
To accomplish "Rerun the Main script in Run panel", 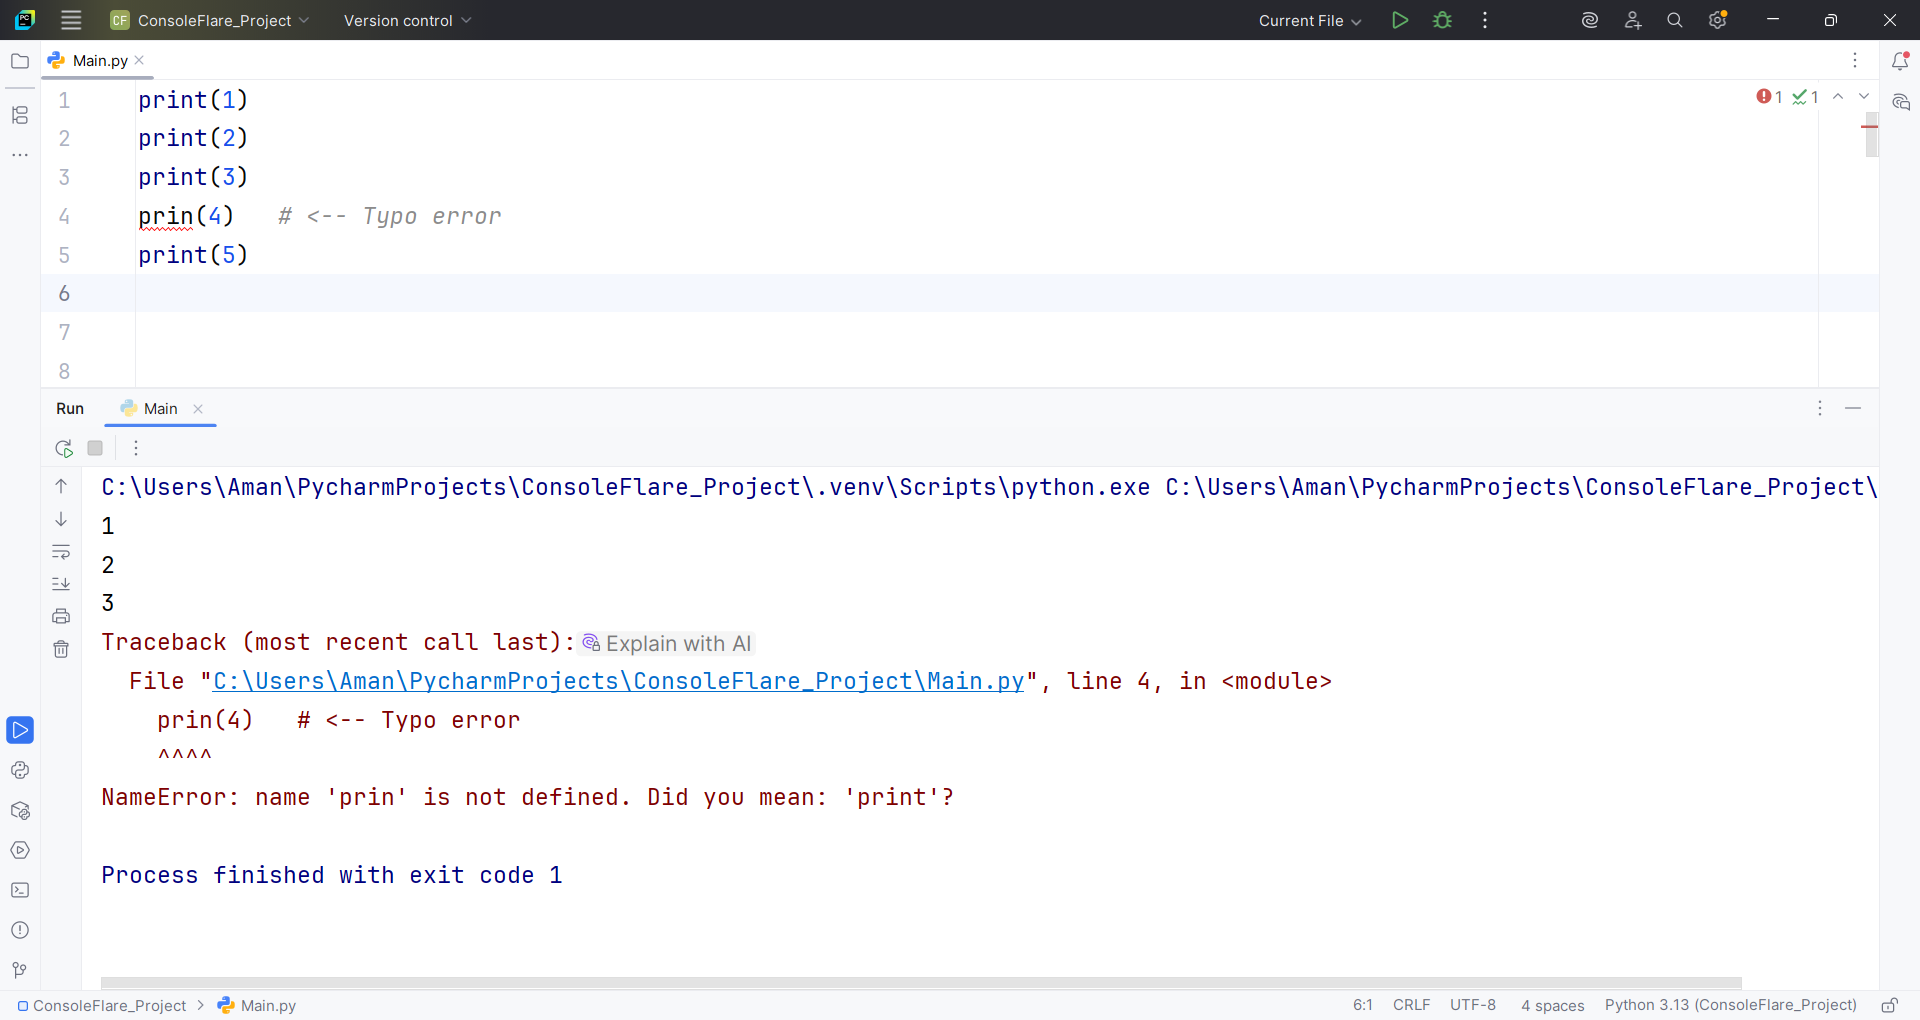I will [64, 448].
